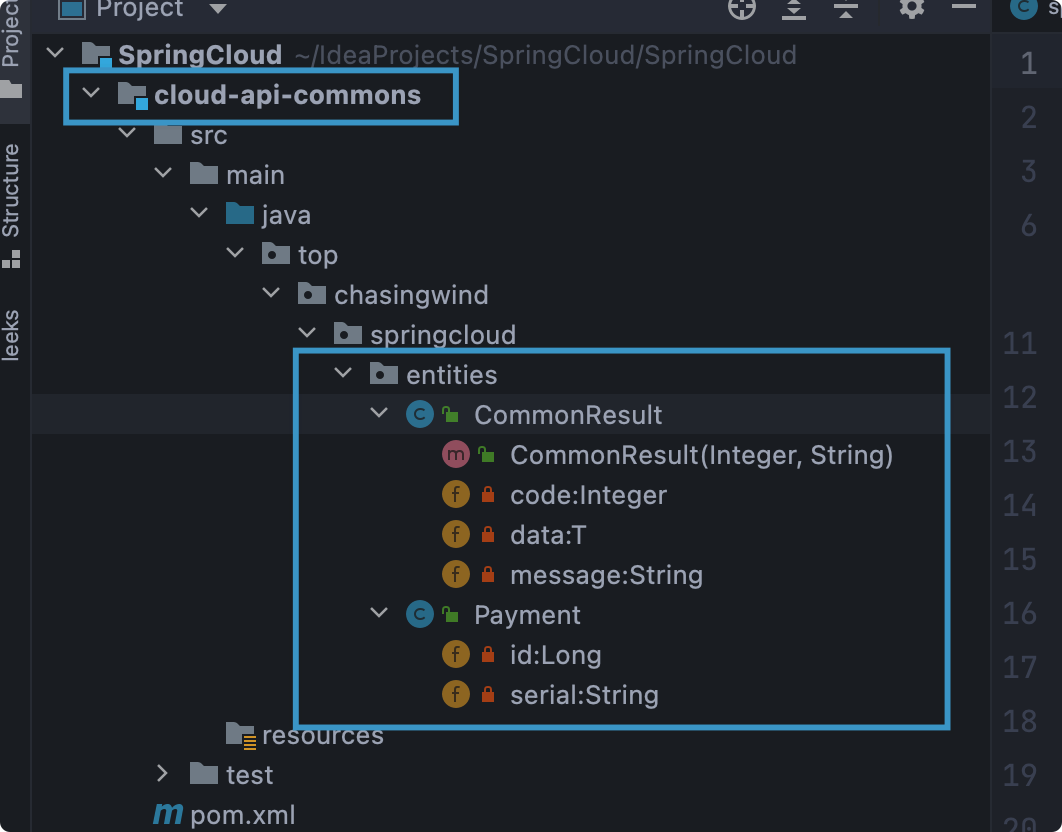Click the CommonResult class icon
1062x832 pixels.
pyautogui.click(x=420, y=415)
